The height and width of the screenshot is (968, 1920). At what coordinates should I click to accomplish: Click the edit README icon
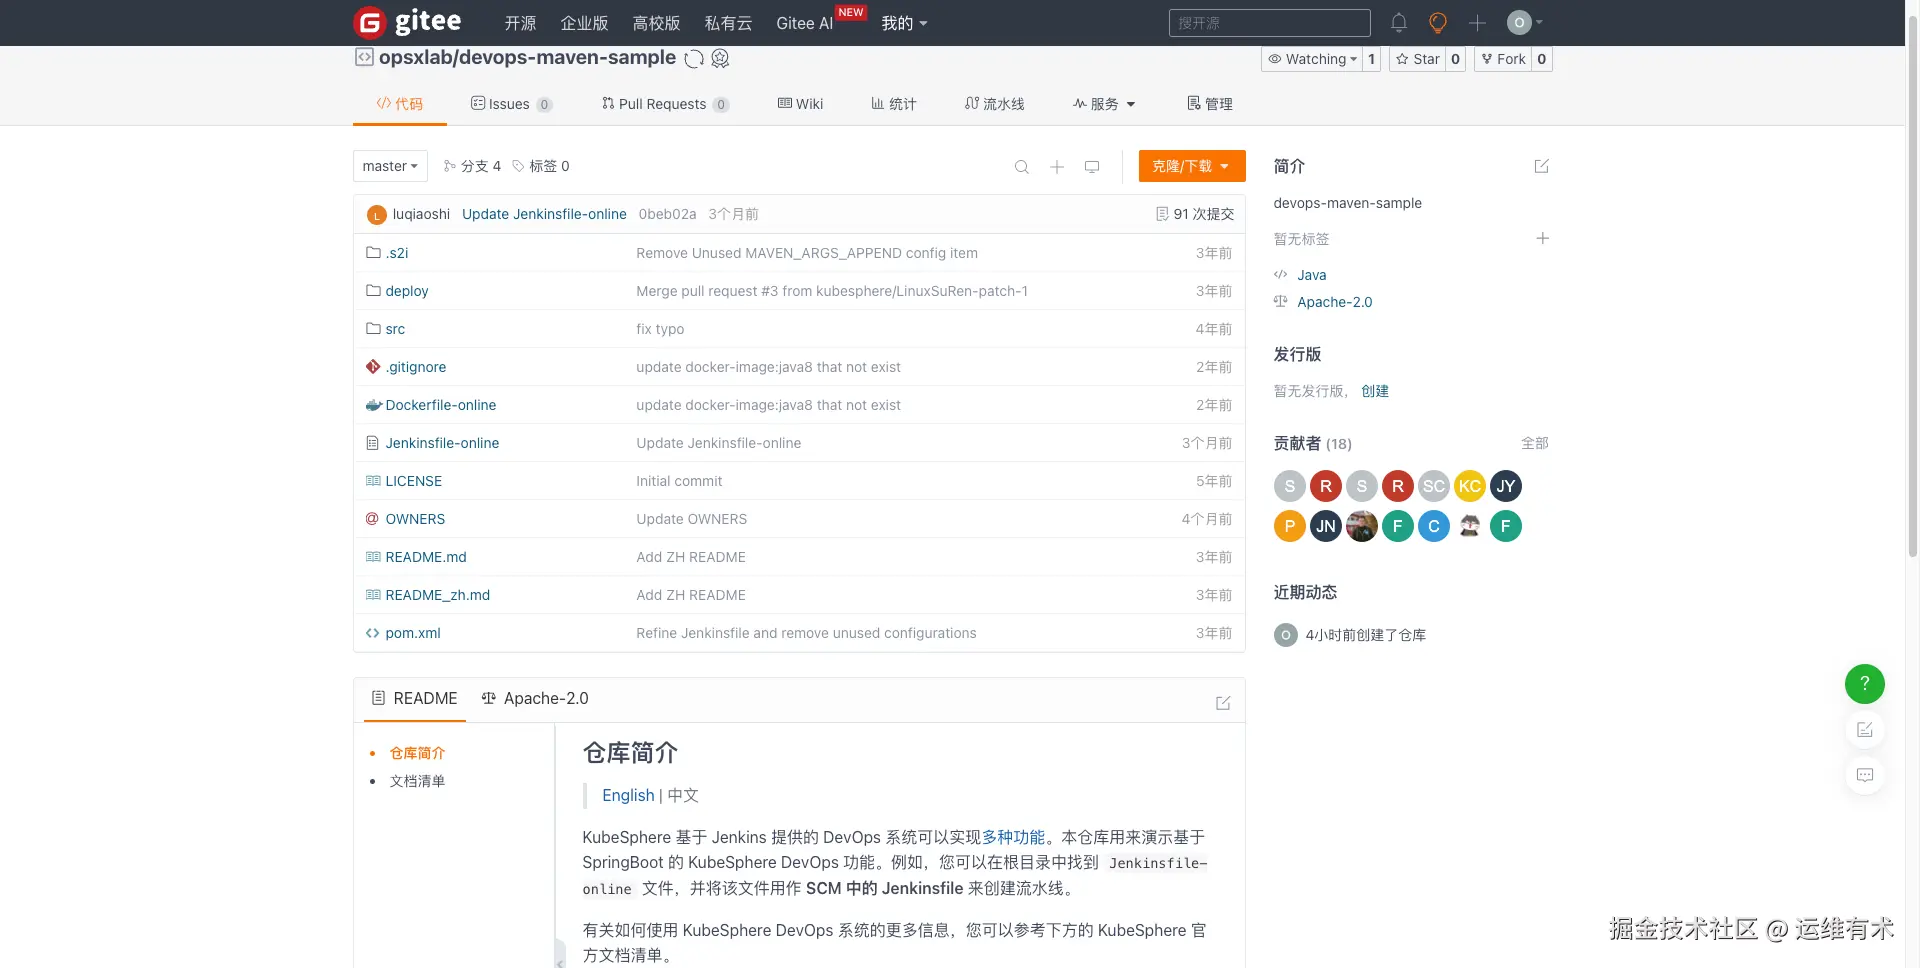pyautogui.click(x=1223, y=703)
